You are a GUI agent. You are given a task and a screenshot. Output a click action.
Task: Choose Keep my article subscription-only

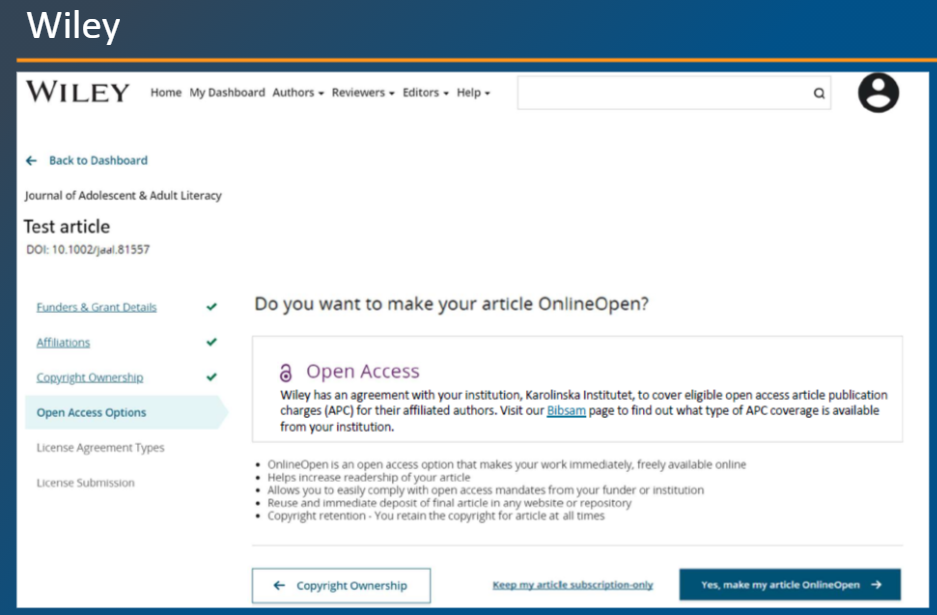(x=571, y=585)
